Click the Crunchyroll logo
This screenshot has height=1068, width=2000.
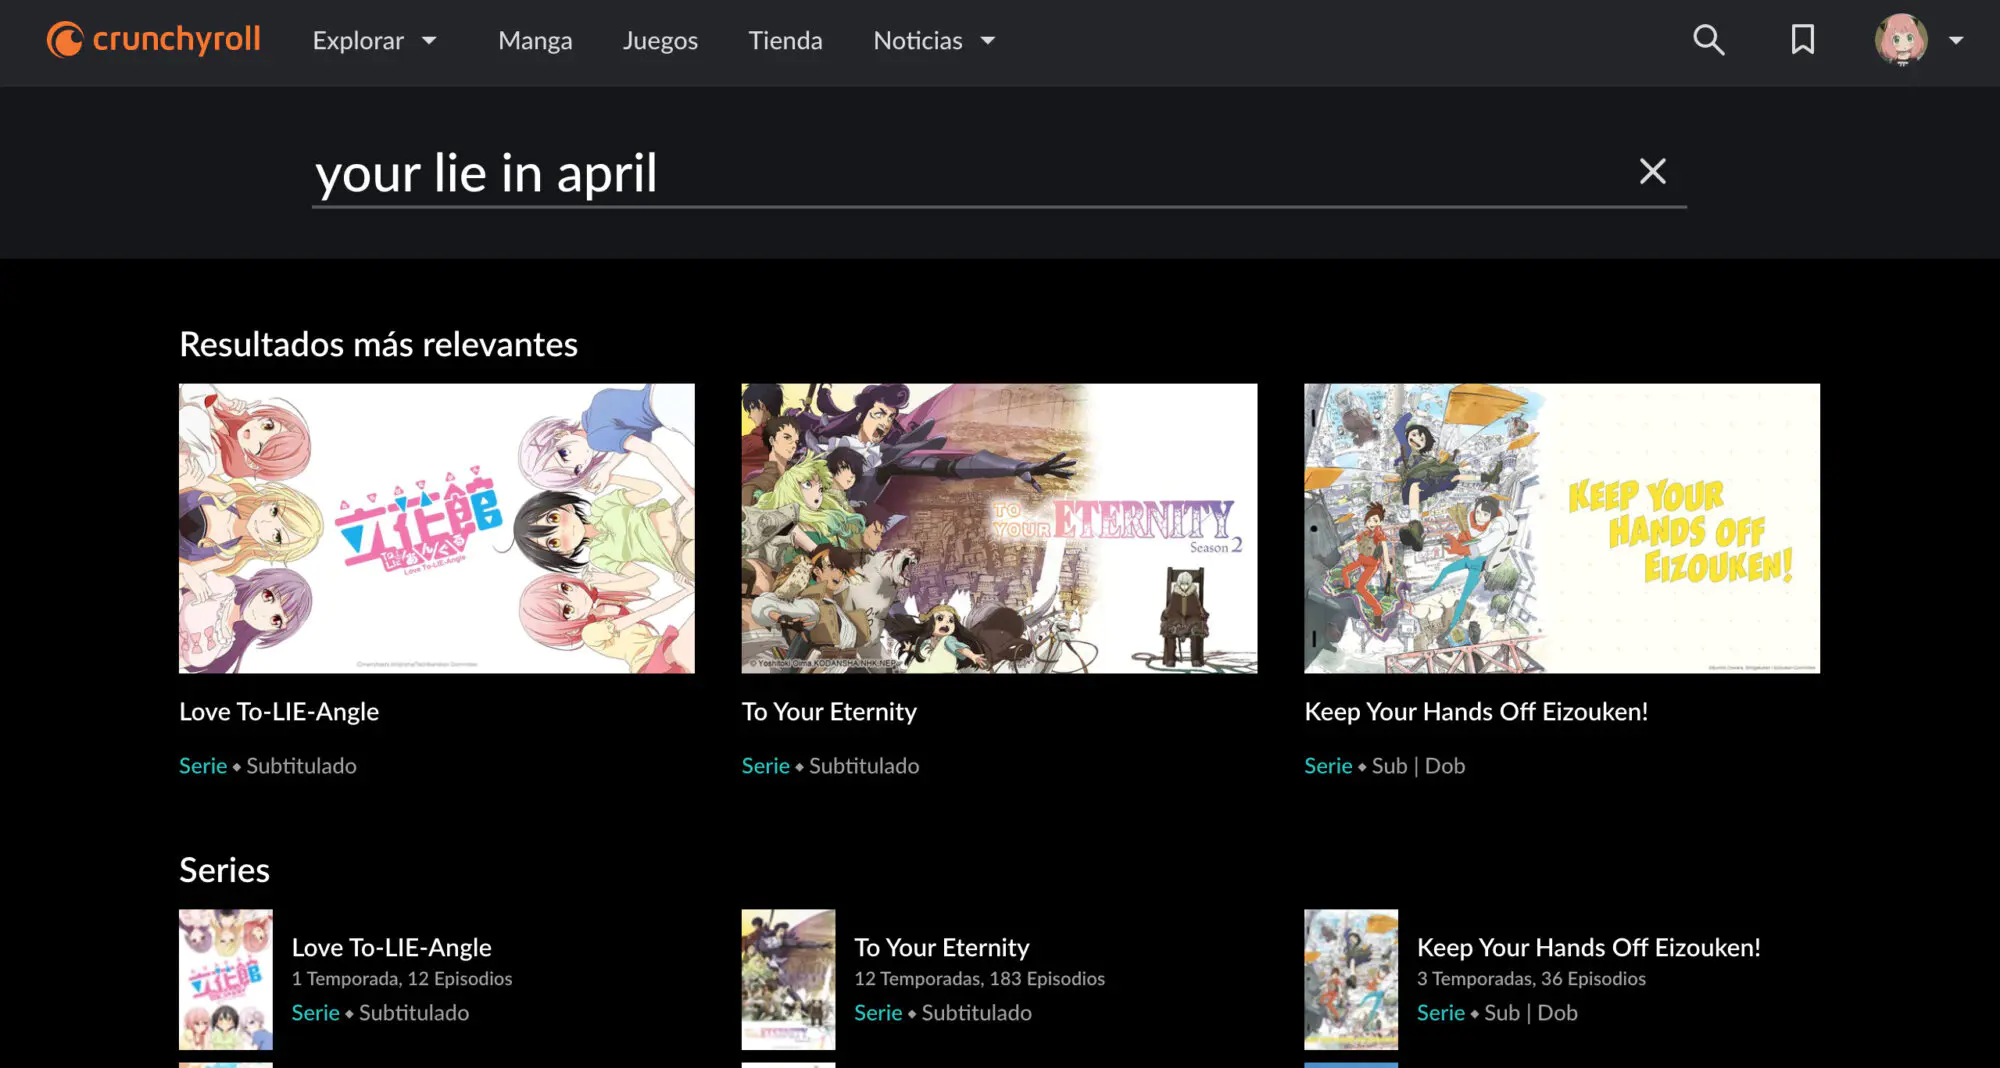click(x=153, y=40)
